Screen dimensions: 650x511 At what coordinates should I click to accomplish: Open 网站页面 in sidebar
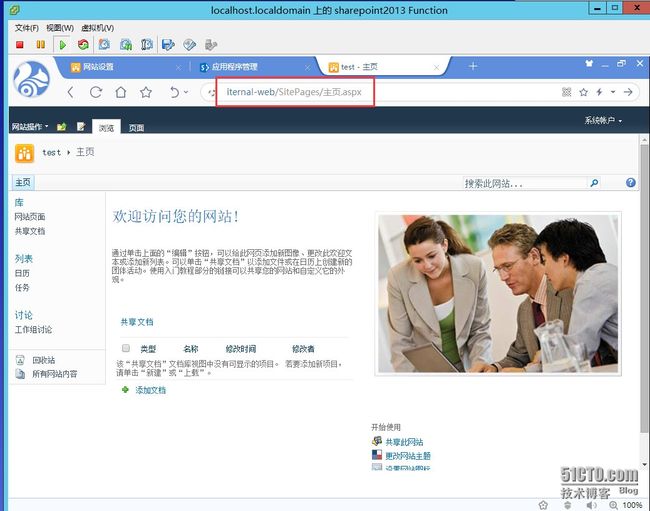point(30,217)
